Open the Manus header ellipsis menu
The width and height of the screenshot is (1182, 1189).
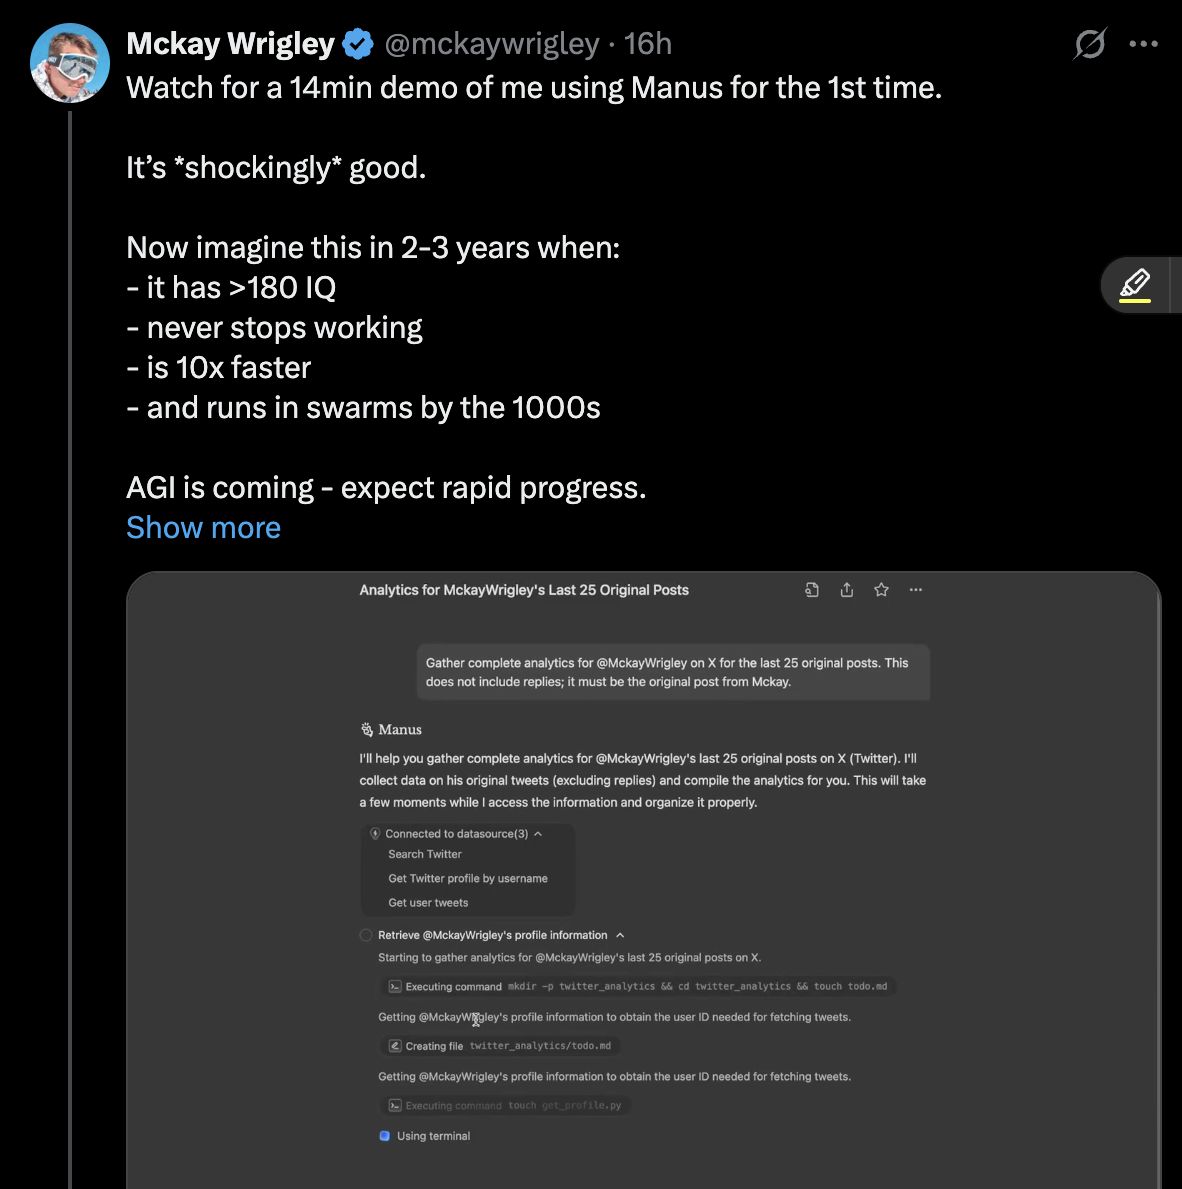click(x=916, y=590)
